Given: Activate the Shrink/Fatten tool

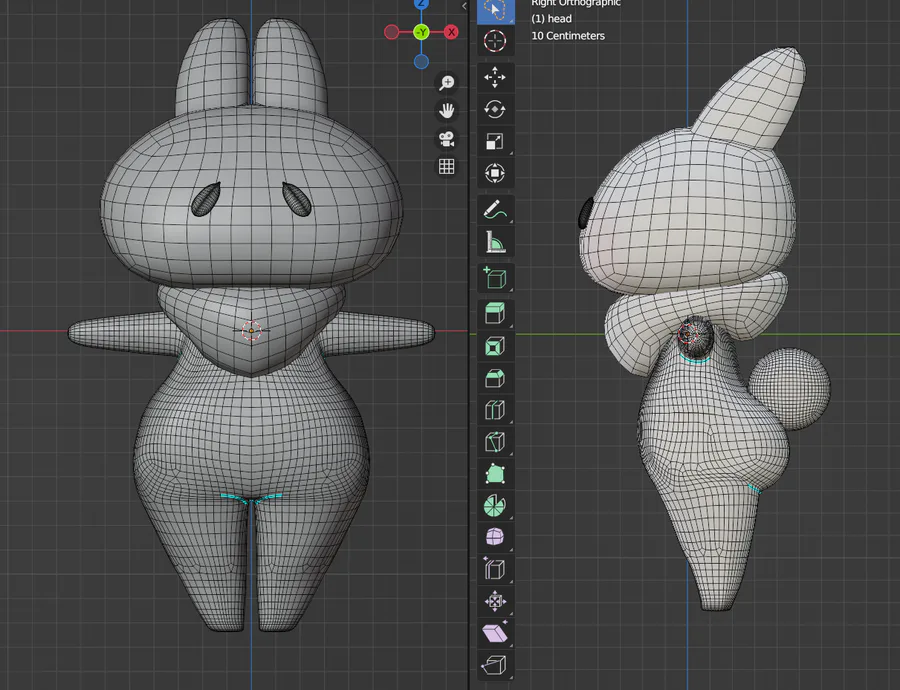Looking at the screenshot, I should pyautogui.click(x=495, y=602).
